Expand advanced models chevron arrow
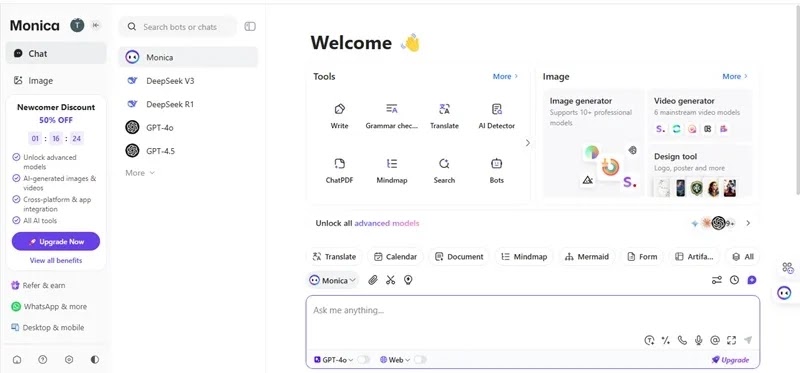Viewport: 800px width, 373px height. 748,223
